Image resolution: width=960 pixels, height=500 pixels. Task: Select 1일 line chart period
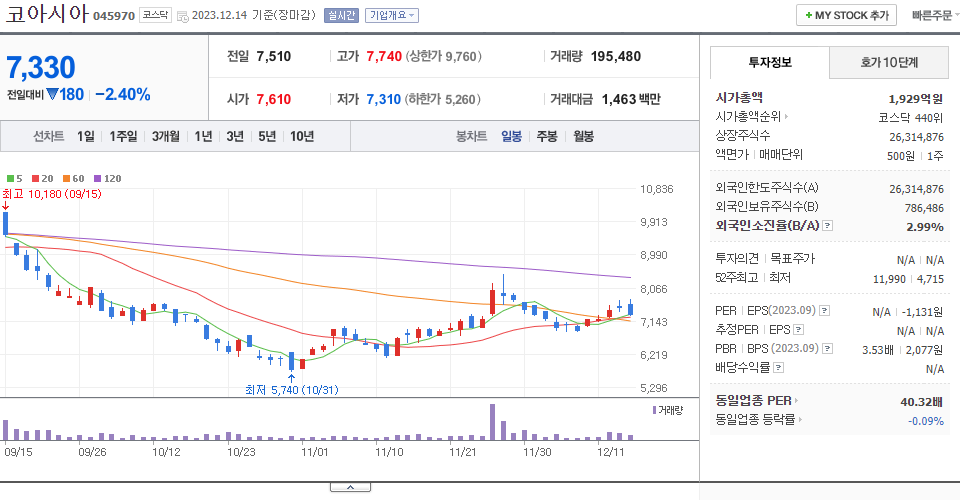point(86,136)
